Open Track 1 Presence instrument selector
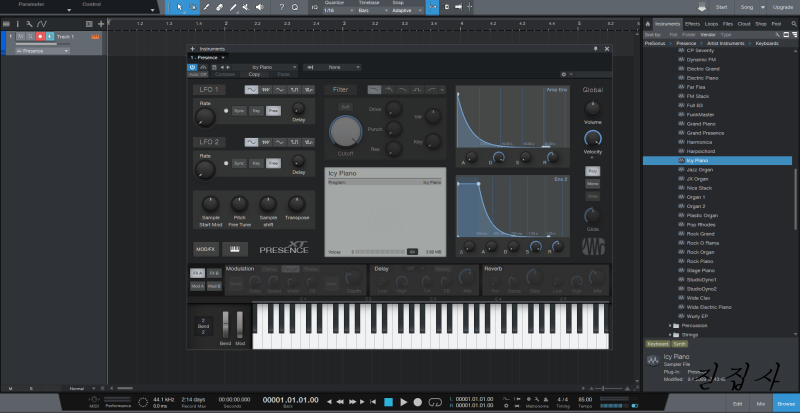This screenshot has height=413, width=800. tap(43, 51)
